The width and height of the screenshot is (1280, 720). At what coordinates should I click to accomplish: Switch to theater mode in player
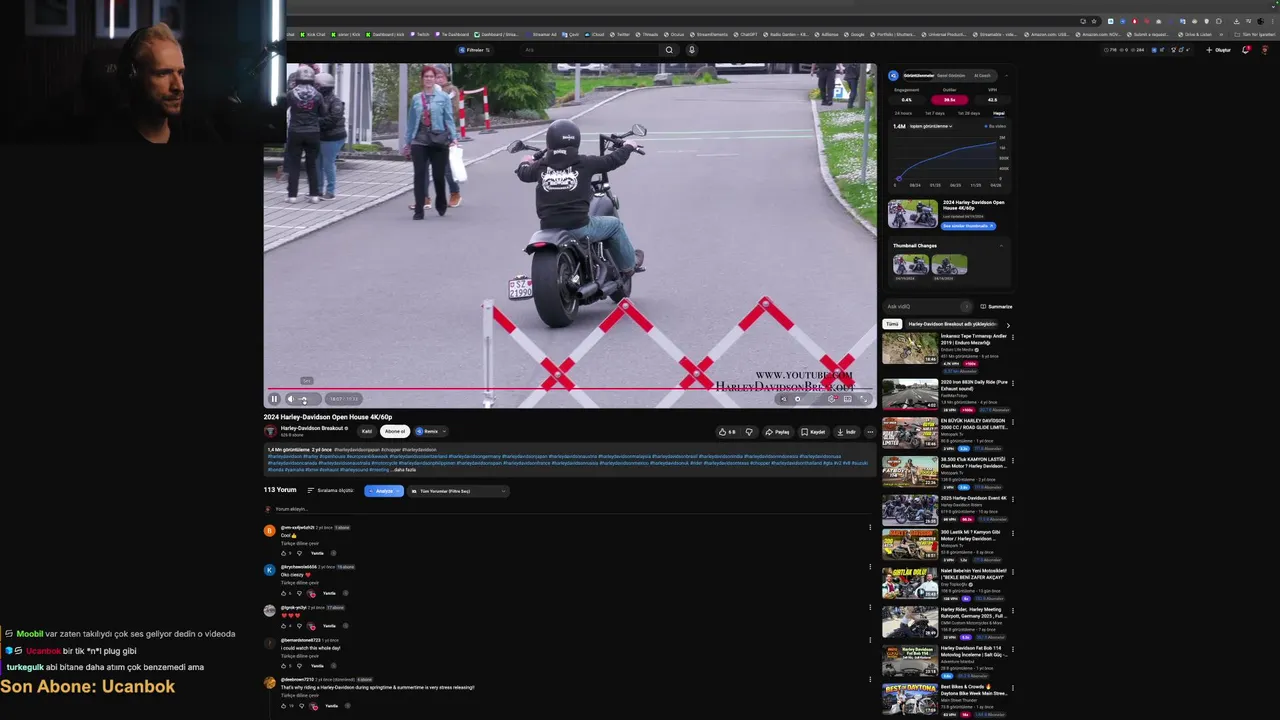pyautogui.click(x=847, y=399)
